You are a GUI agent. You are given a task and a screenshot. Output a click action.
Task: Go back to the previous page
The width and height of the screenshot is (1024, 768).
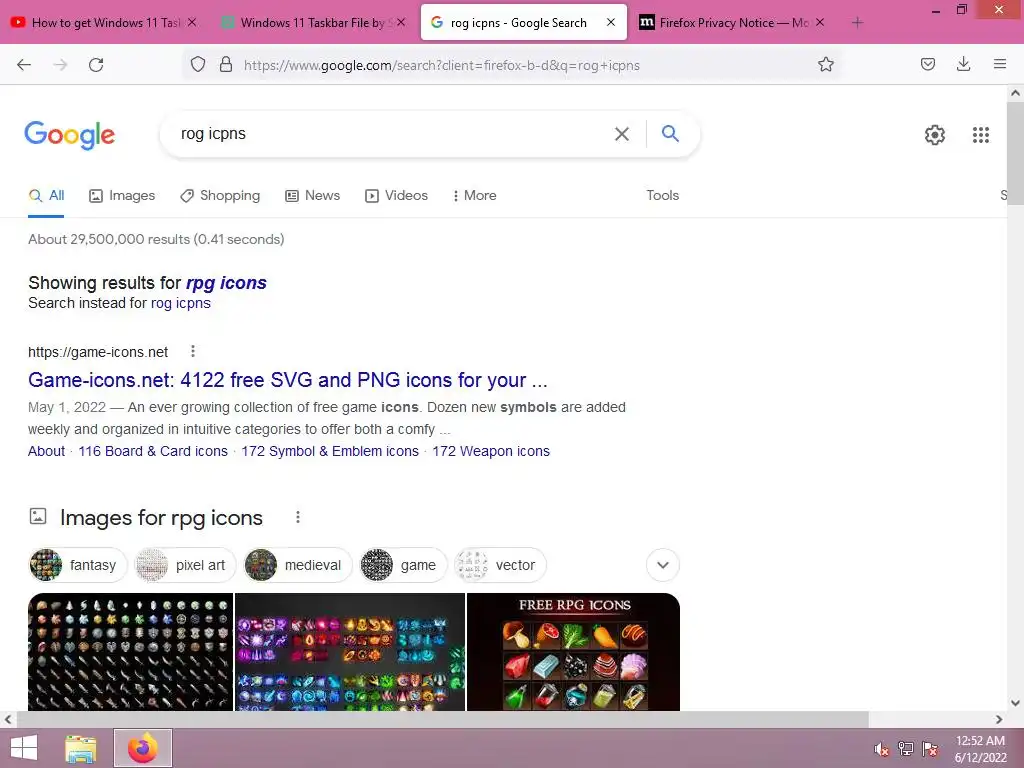tap(24, 65)
